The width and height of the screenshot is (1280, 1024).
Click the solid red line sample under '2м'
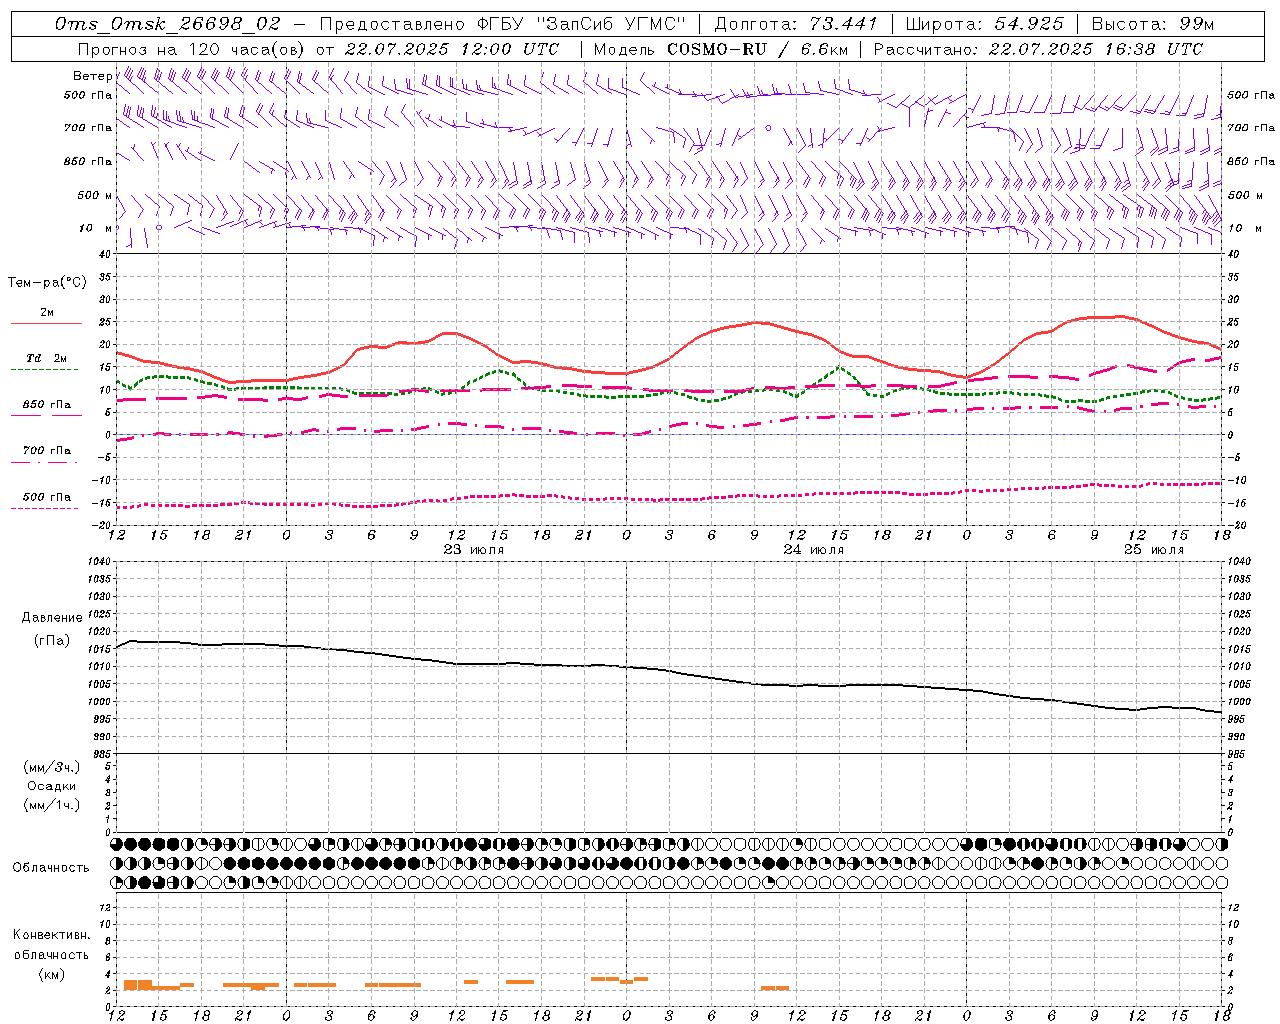coord(46,323)
